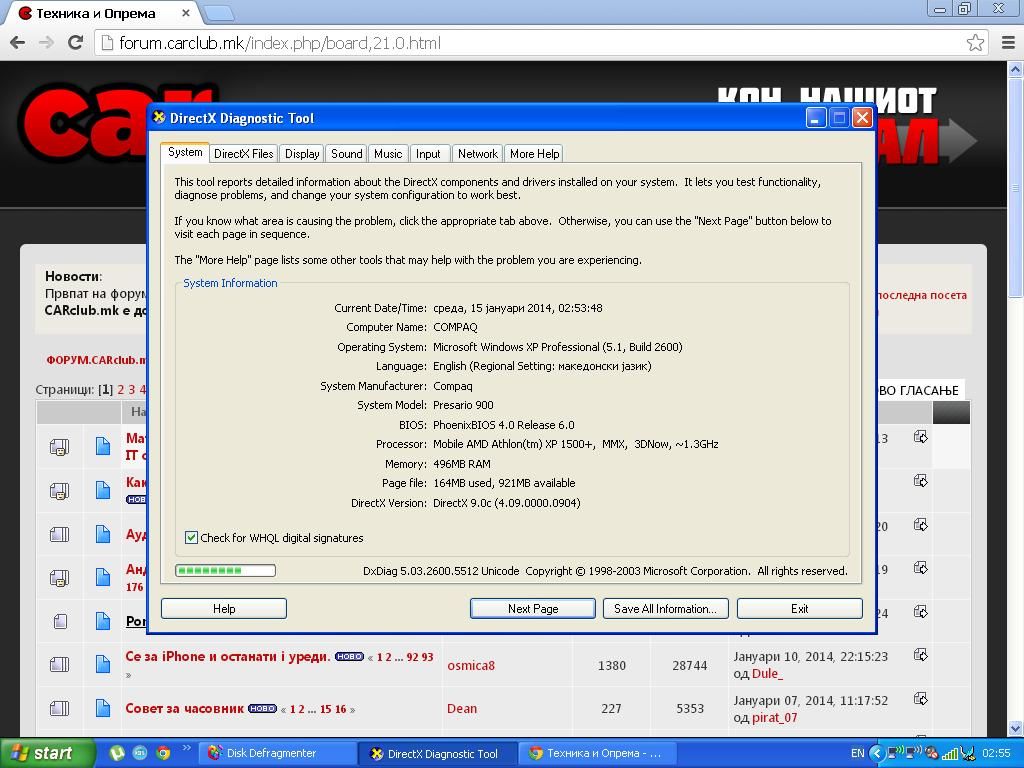1024x768 pixels.
Task: Click Save All Information button
Action: point(665,608)
